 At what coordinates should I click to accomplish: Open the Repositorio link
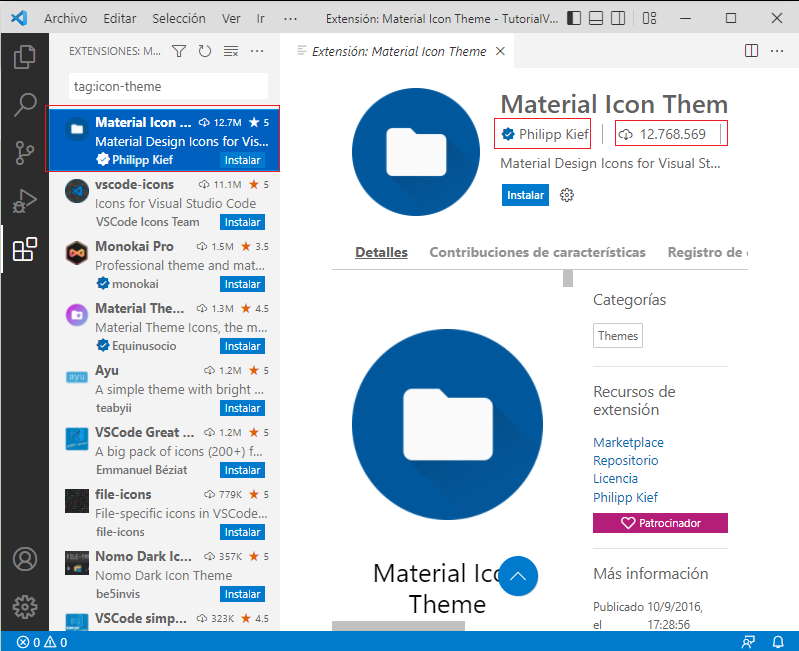point(625,460)
